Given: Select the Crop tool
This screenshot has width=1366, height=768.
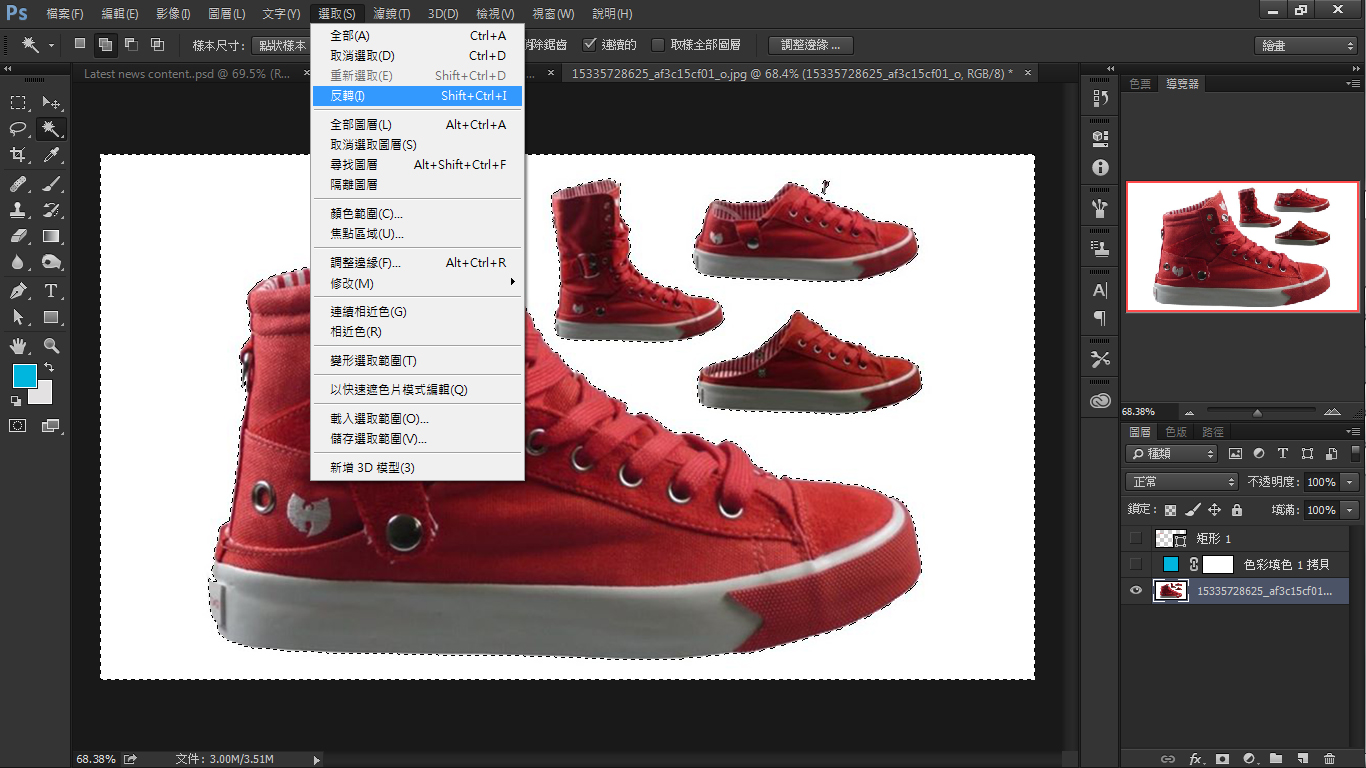Looking at the screenshot, I should pyautogui.click(x=18, y=154).
